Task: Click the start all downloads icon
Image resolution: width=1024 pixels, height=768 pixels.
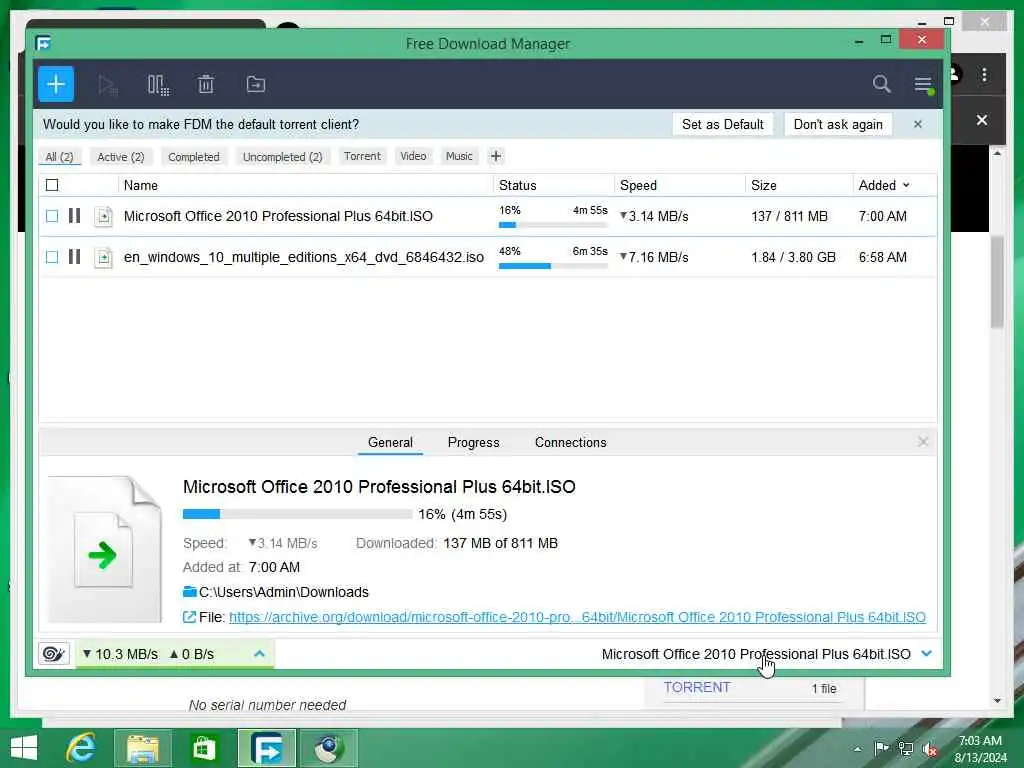Action: click(x=107, y=85)
